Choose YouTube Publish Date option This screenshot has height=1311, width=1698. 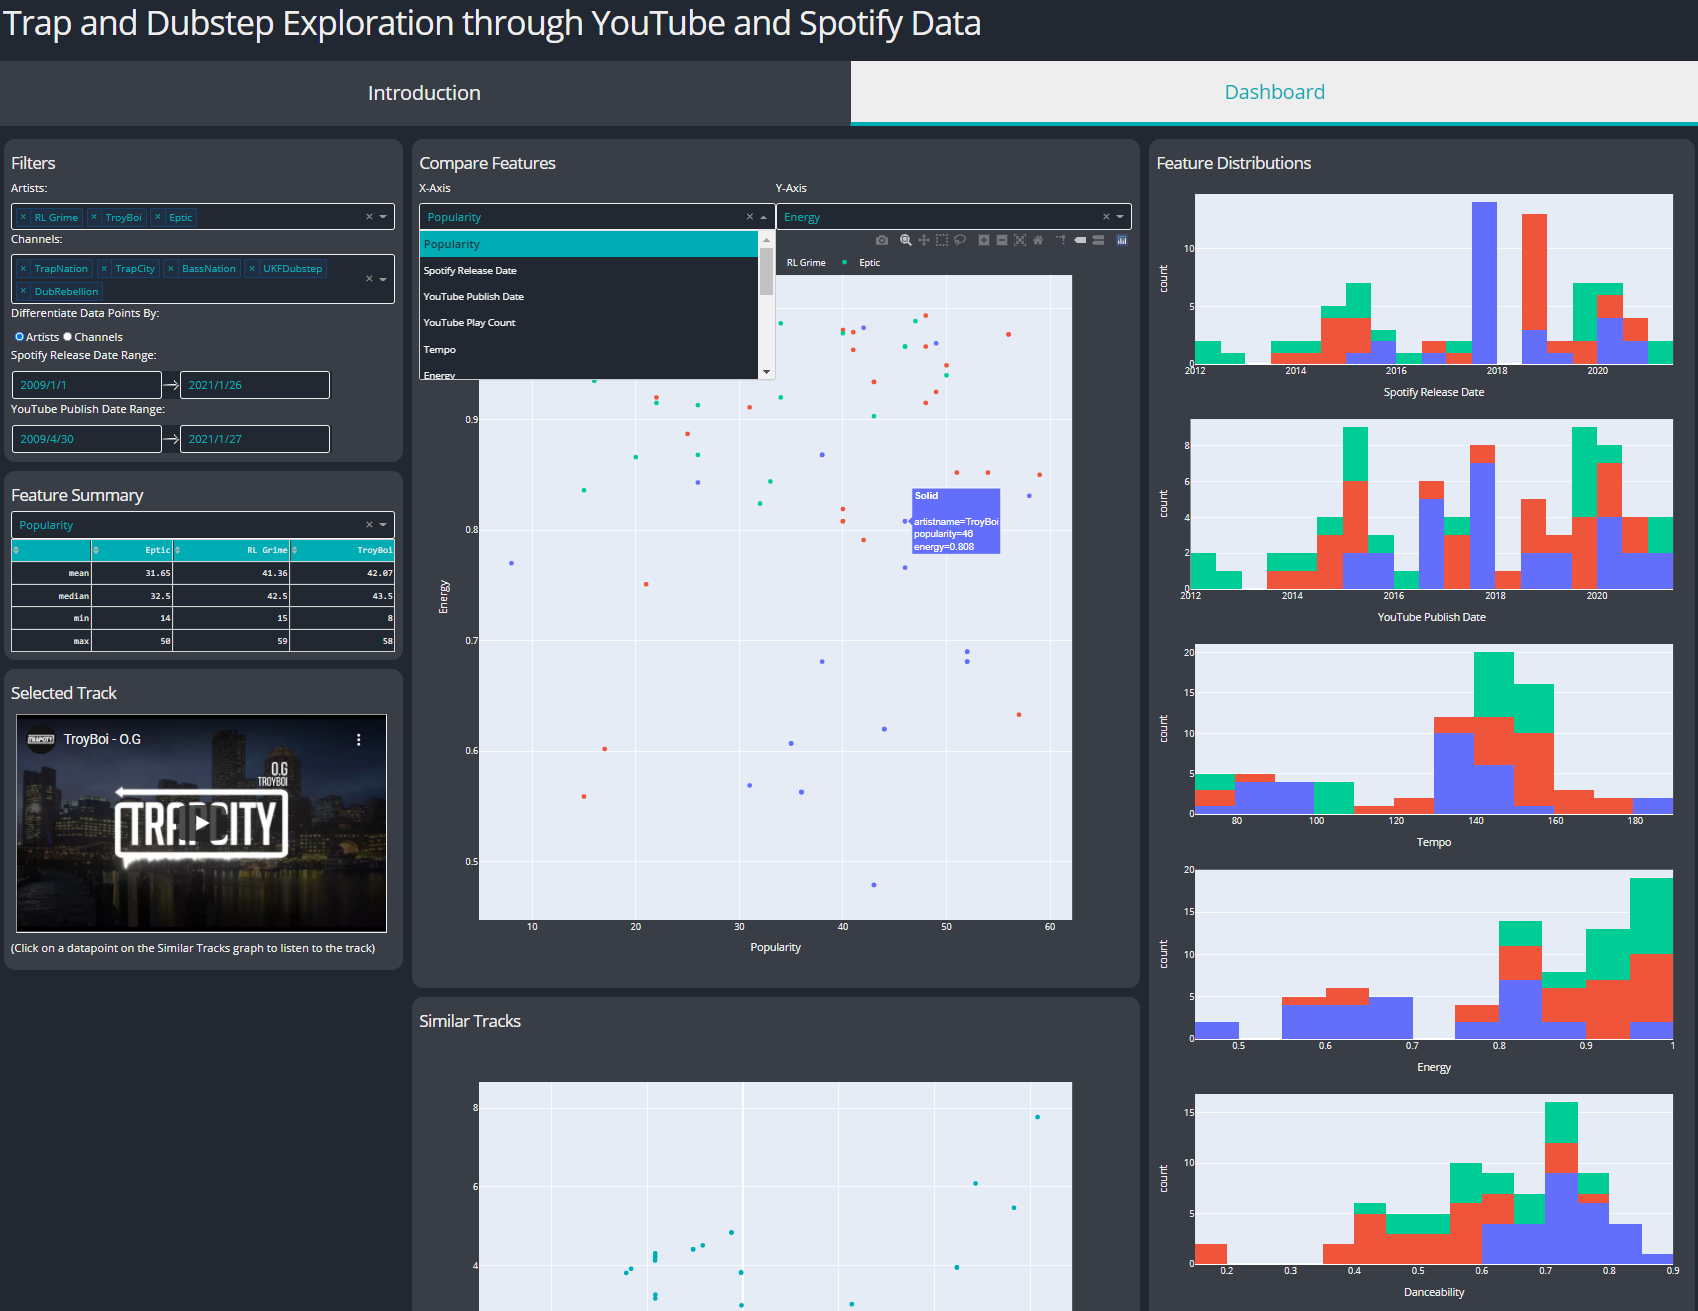click(589, 297)
